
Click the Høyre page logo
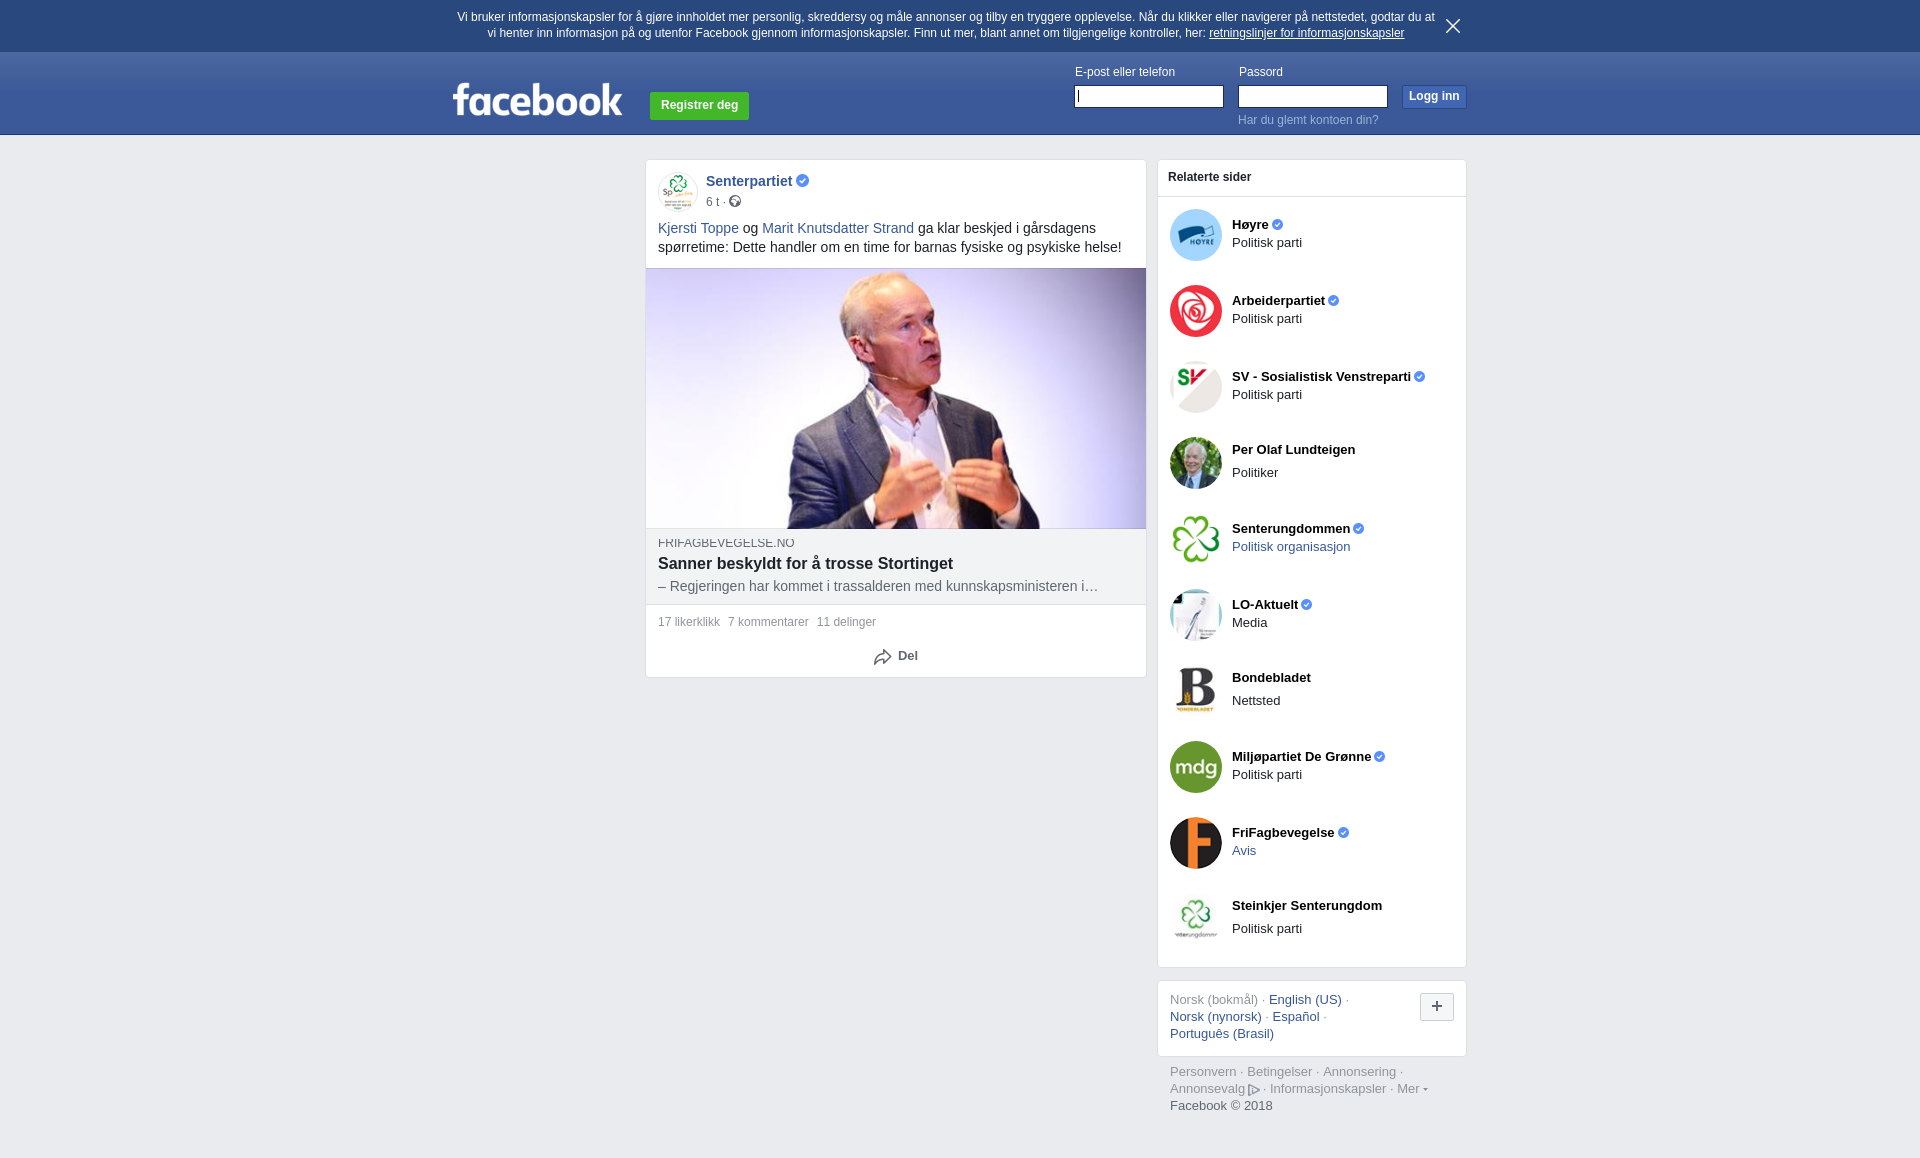[1196, 235]
